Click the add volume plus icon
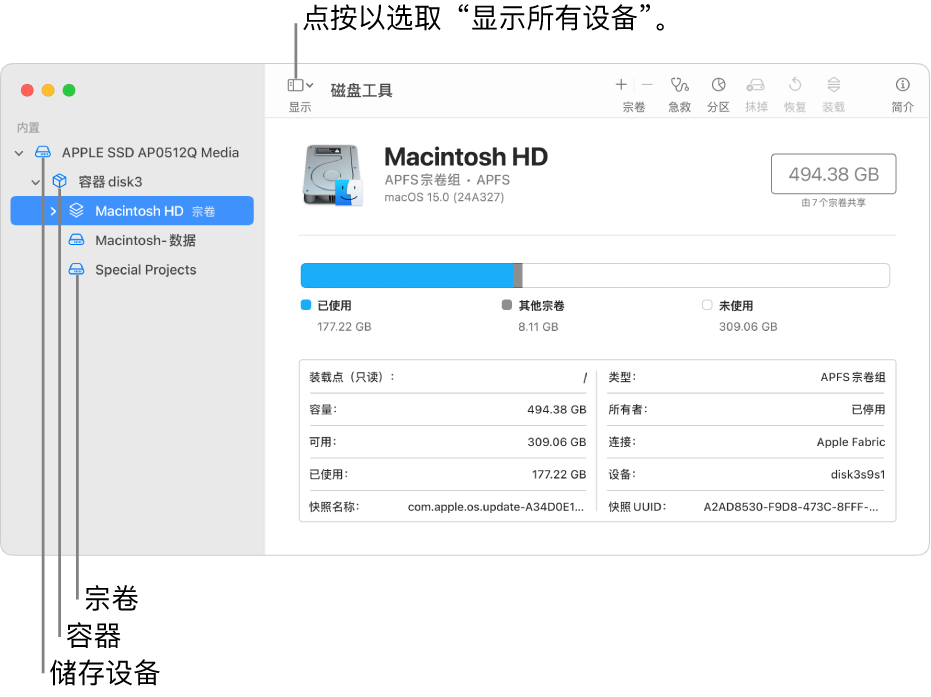This screenshot has height=697, width=931. 620,85
